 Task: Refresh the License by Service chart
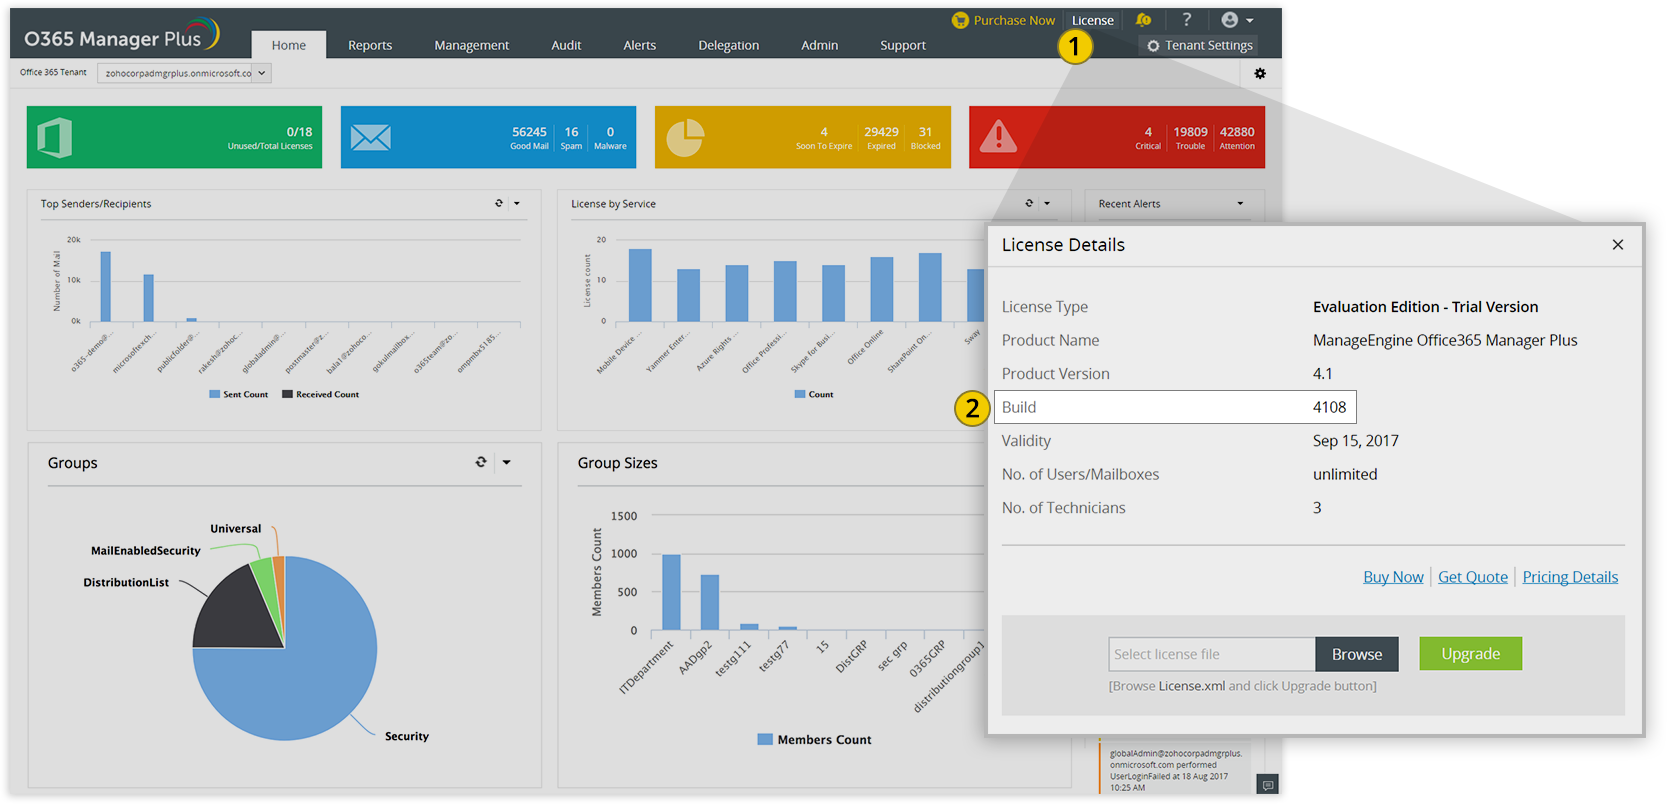1029,203
